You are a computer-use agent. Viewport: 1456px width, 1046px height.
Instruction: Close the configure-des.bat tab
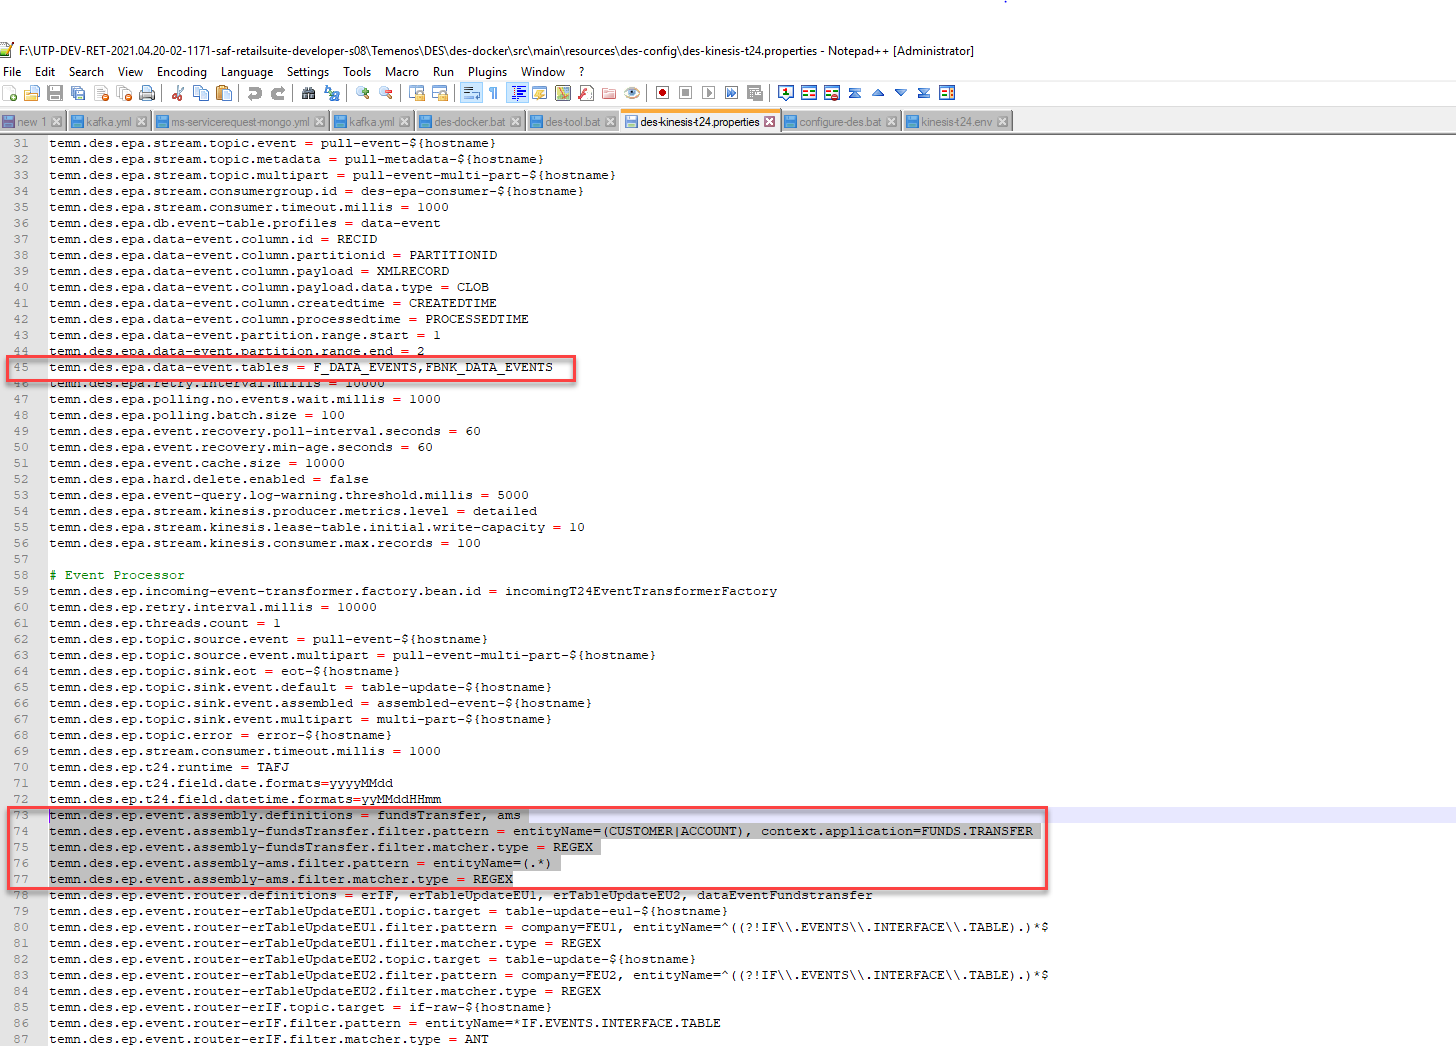[x=892, y=122]
